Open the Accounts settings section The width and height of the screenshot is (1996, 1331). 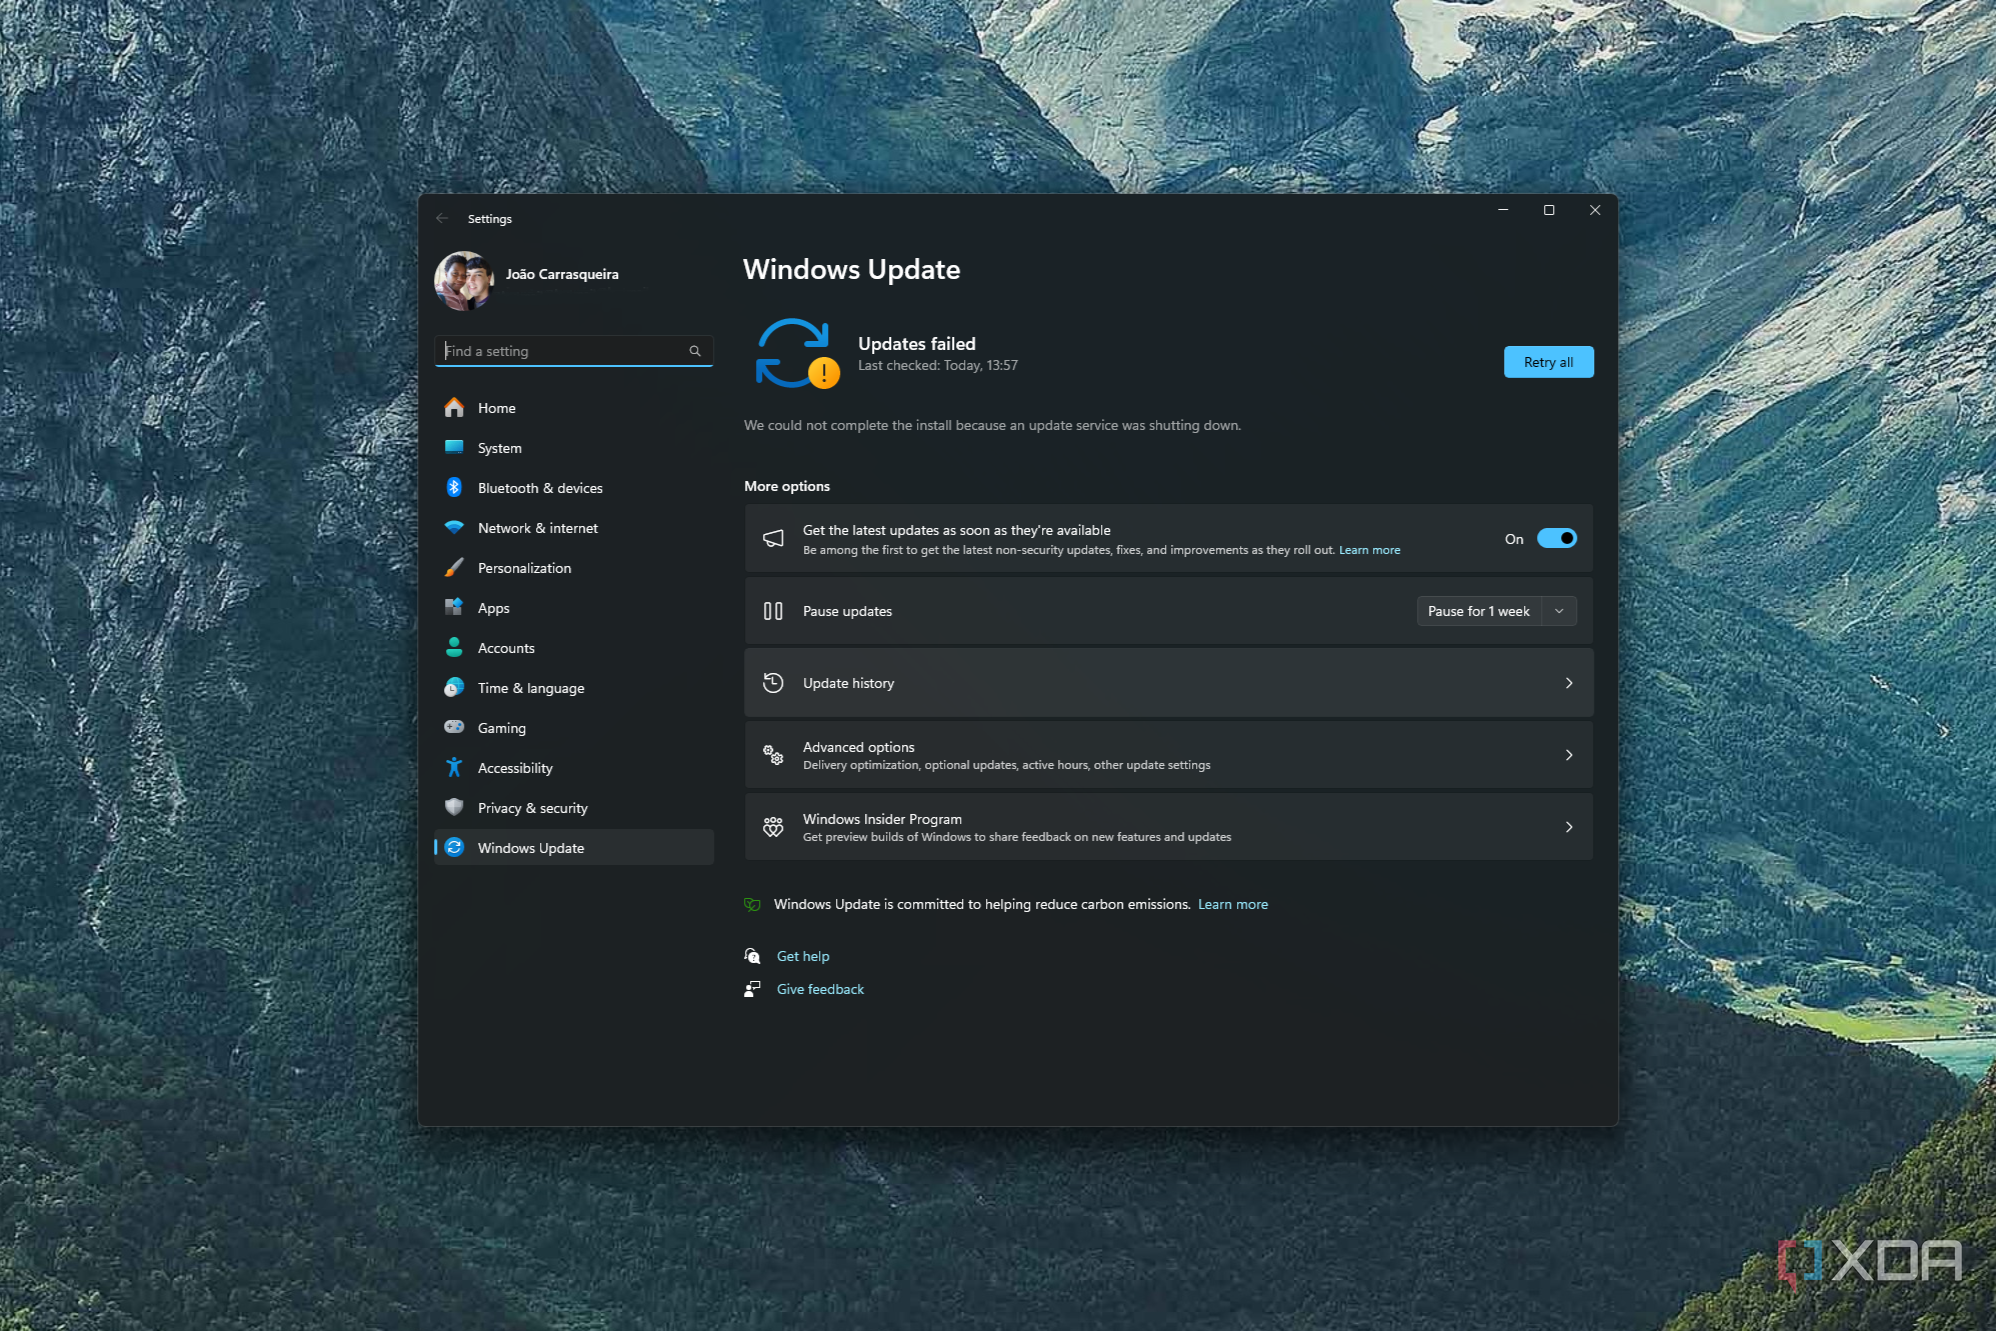[506, 648]
